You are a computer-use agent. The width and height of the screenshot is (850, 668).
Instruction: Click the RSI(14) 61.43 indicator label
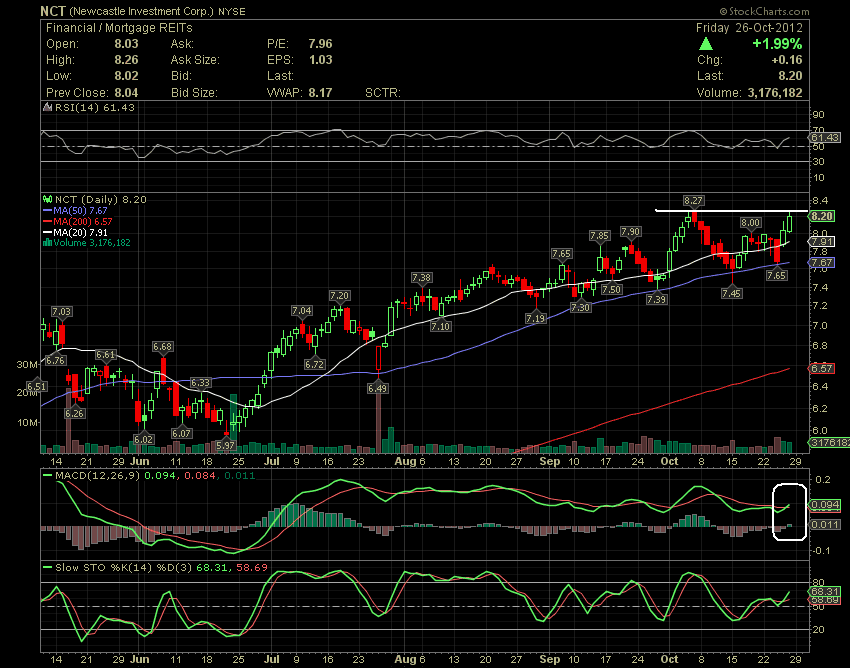95,107
